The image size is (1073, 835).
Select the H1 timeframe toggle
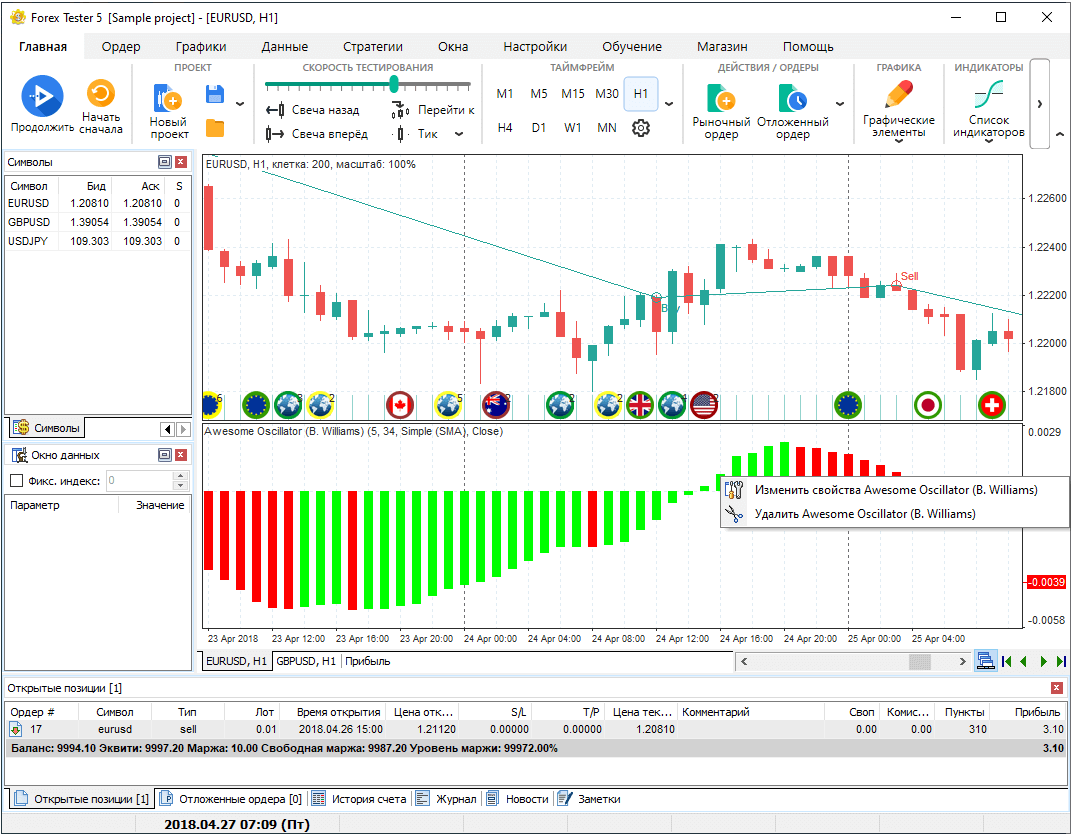(641, 94)
